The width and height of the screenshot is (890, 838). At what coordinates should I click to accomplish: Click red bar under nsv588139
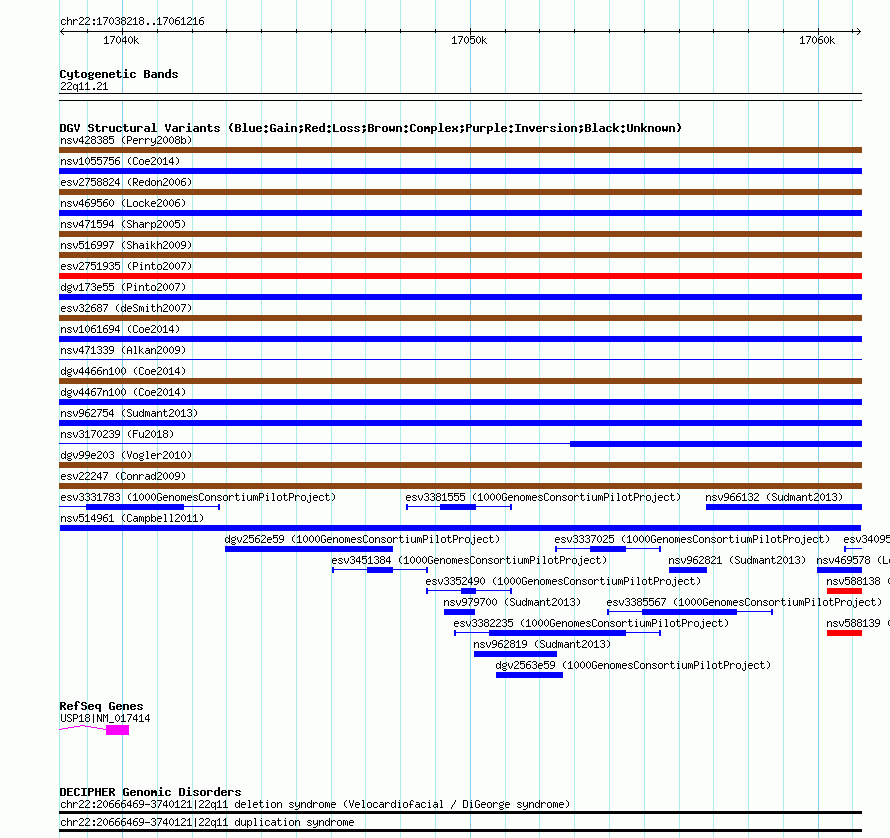coord(845,633)
